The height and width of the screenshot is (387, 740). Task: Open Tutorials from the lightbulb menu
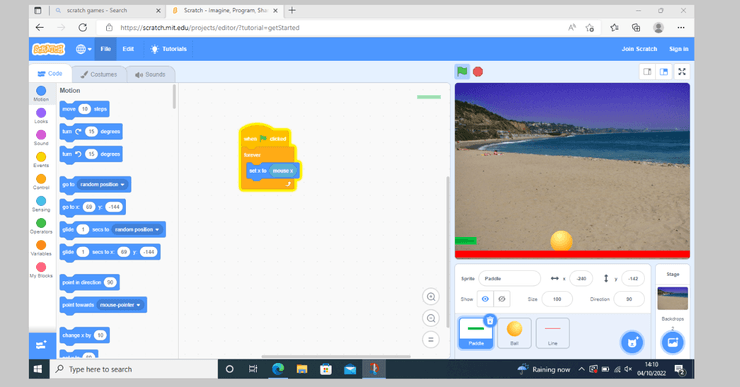coord(168,49)
